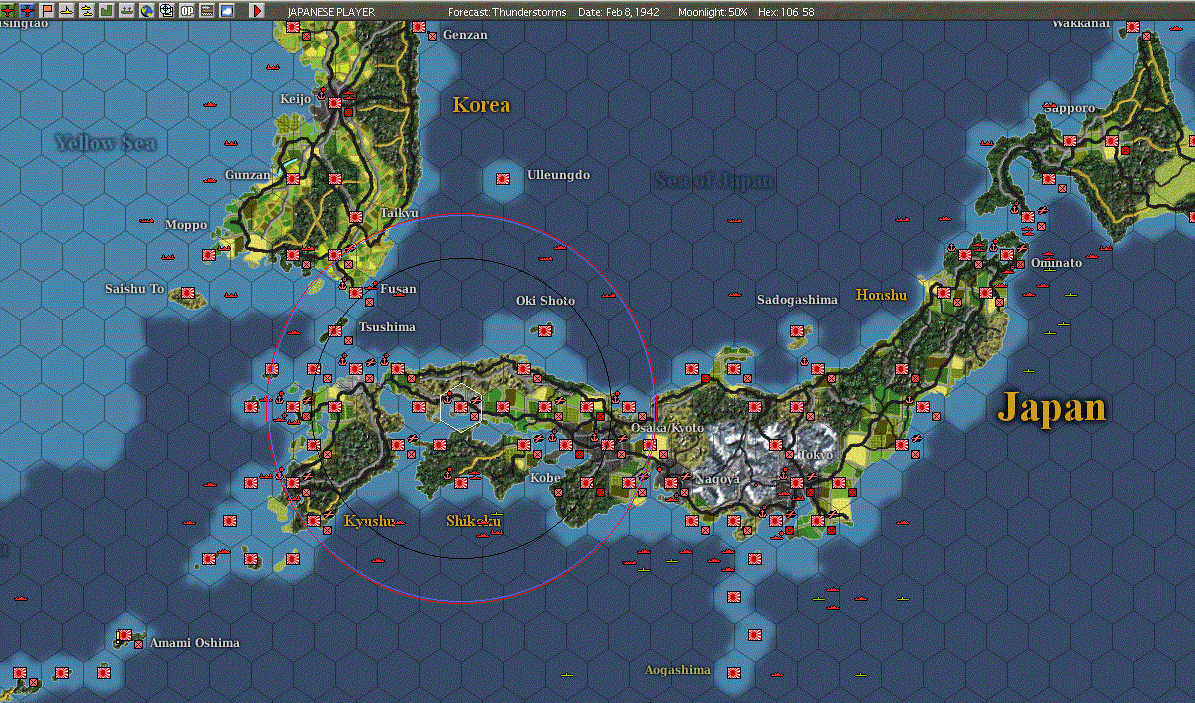This screenshot has height=703, width=1195.
Task: Click the Hex: 106 58 coordinate readout
Action: click(x=786, y=12)
